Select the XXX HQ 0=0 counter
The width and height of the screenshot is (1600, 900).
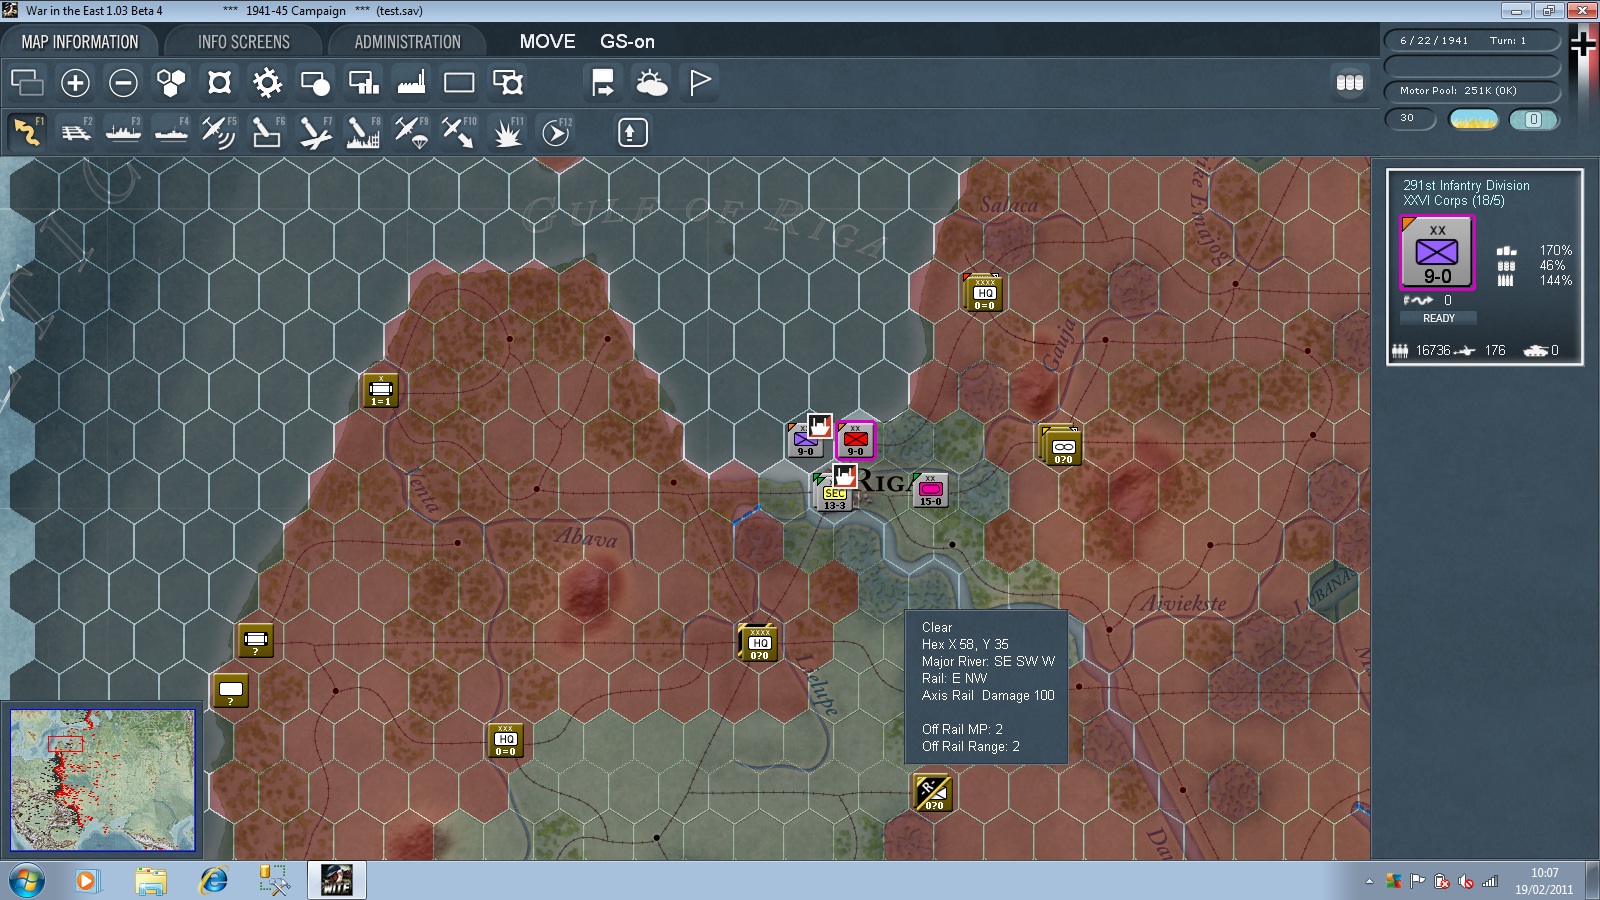coord(506,741)
